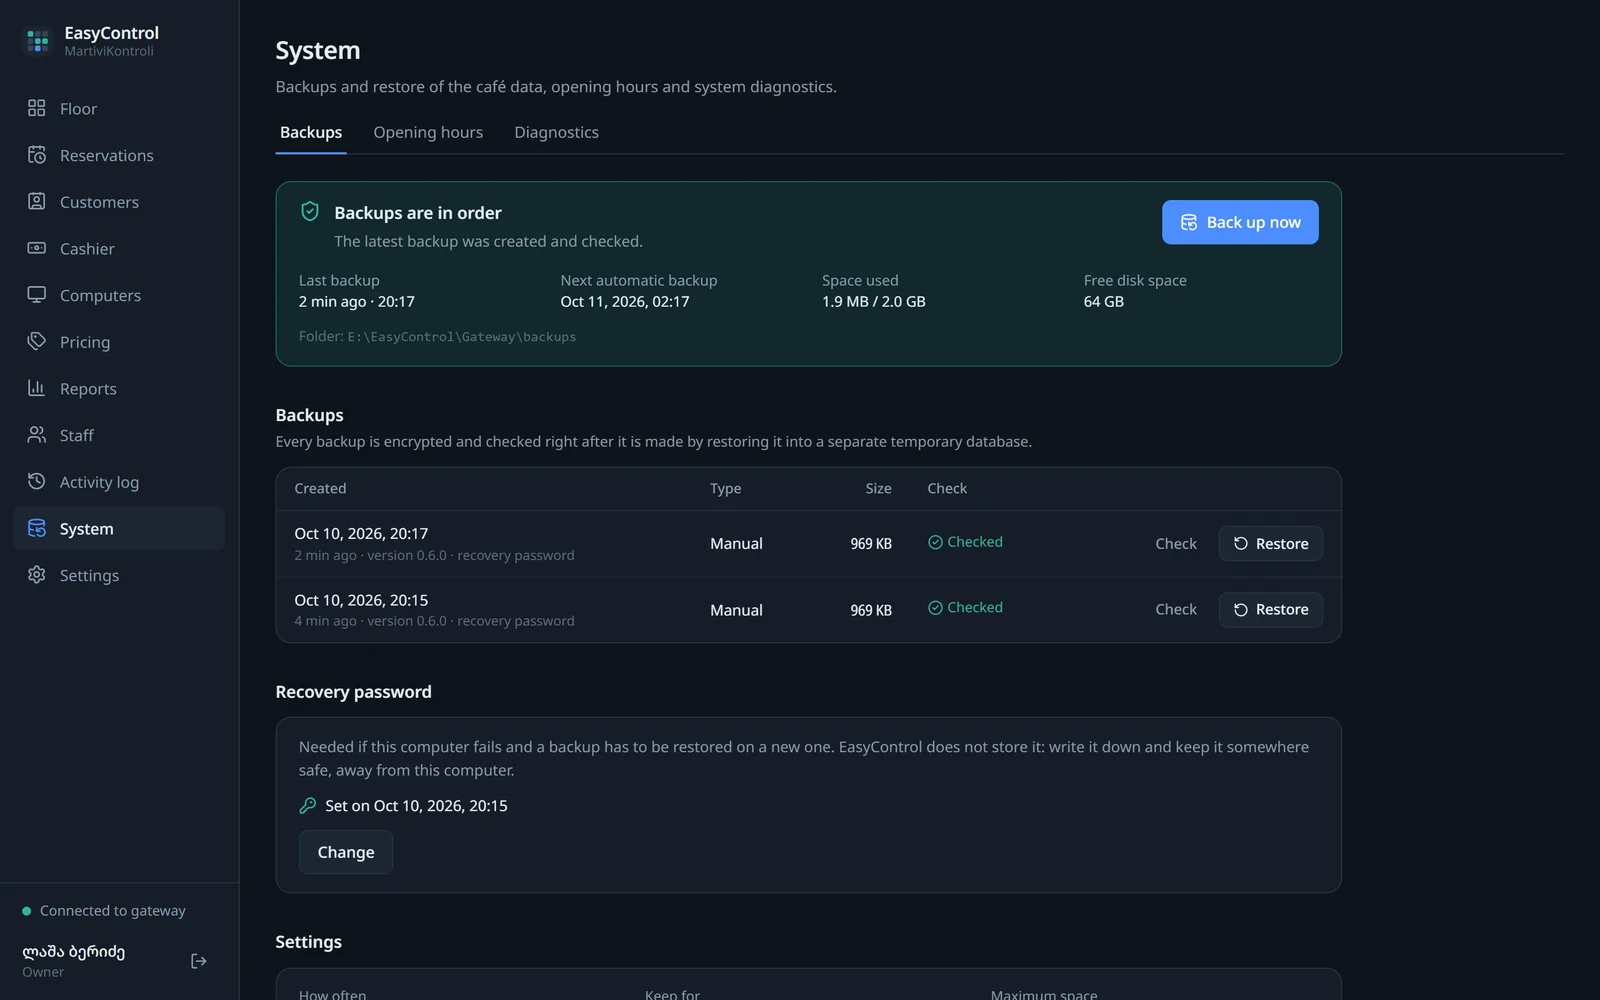
Task: Open Activity log via its history icon
Action: click(x=37, y=481)
